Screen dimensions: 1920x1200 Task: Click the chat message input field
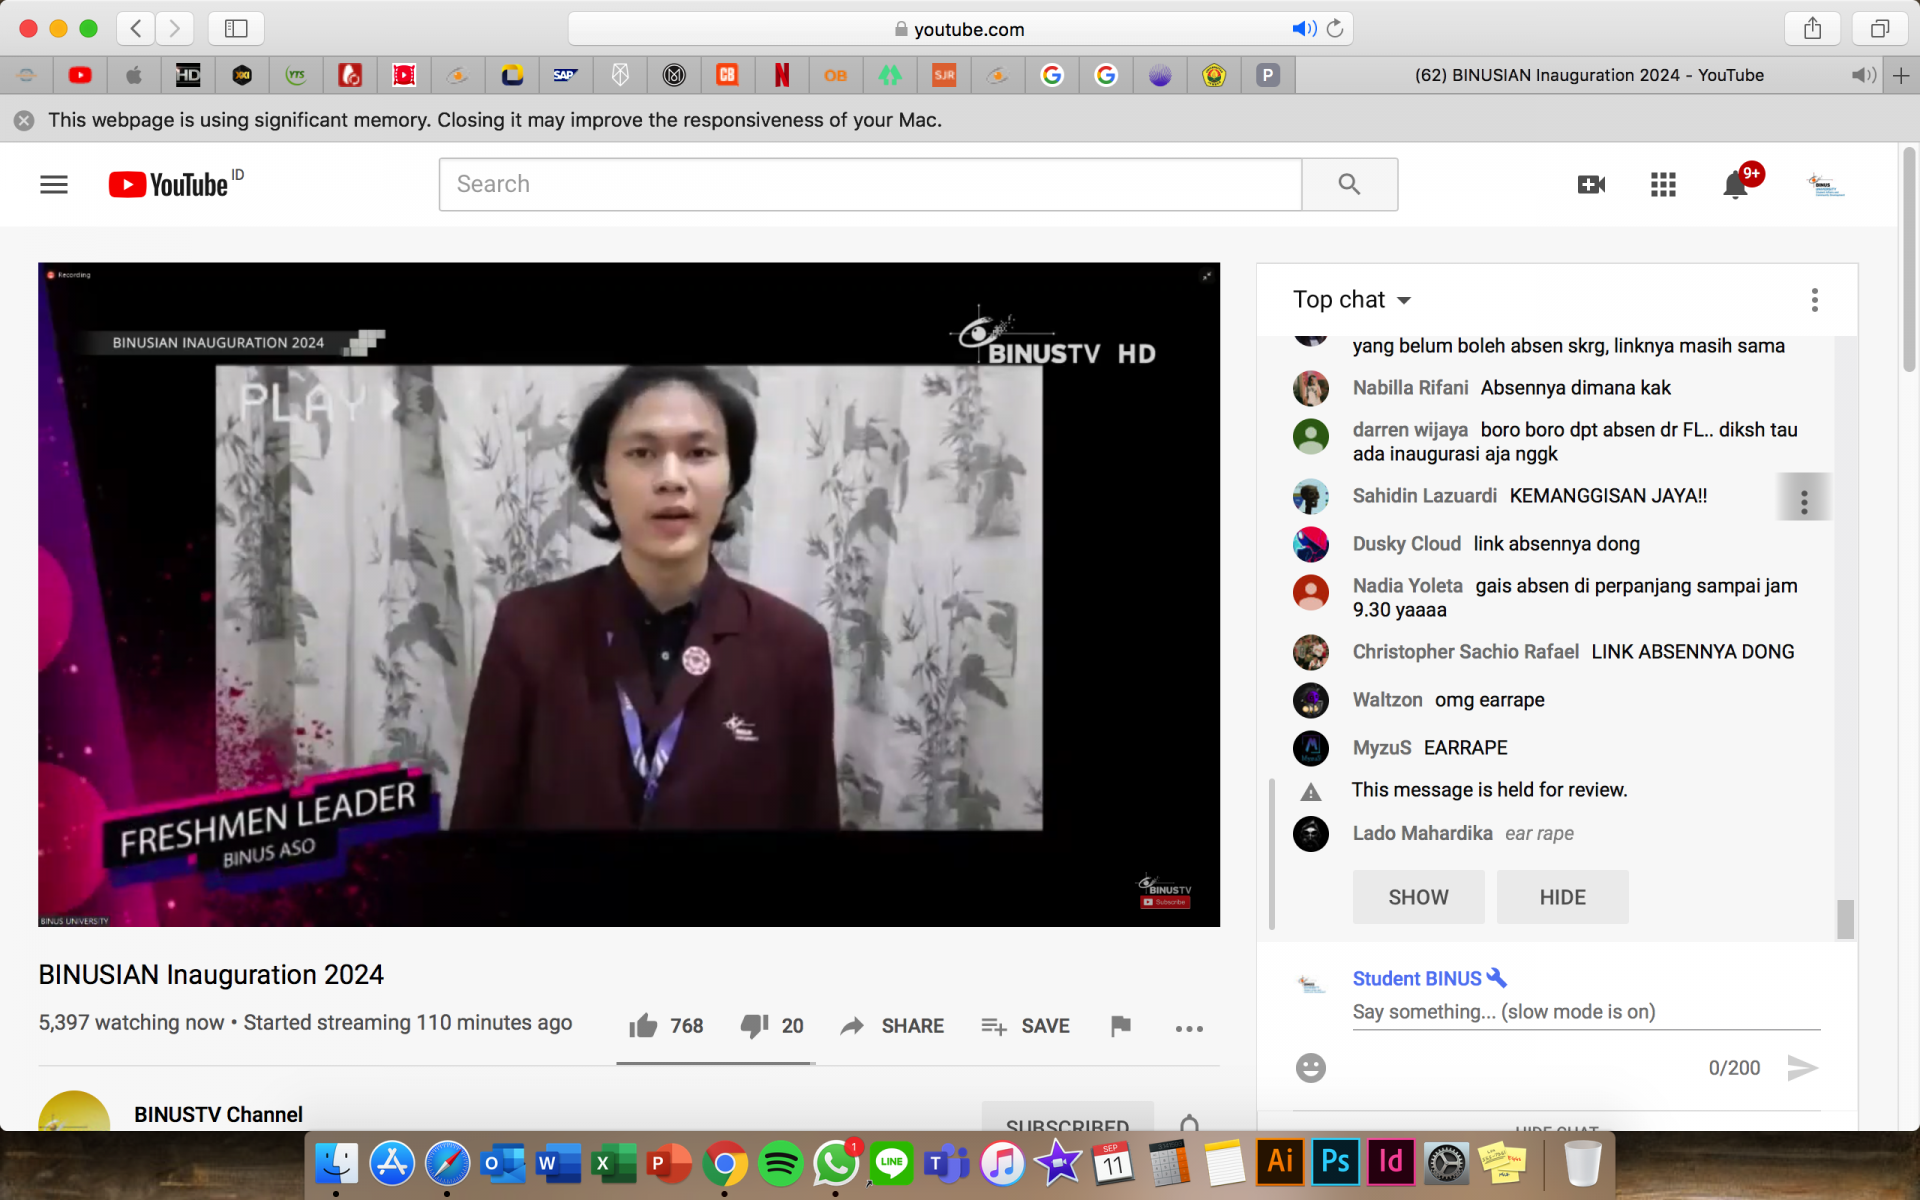[x=1585, y=1012]
